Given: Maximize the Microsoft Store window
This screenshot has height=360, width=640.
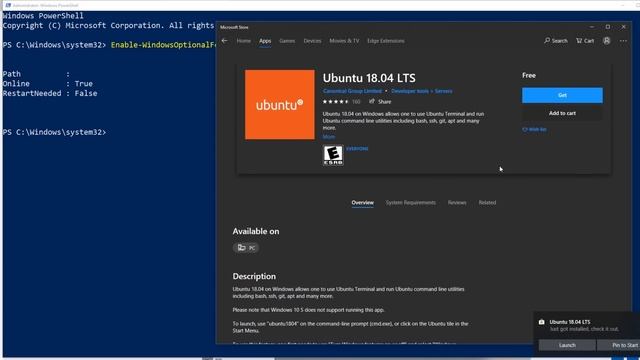Looking at the screenshot, I should pos(608,27).
